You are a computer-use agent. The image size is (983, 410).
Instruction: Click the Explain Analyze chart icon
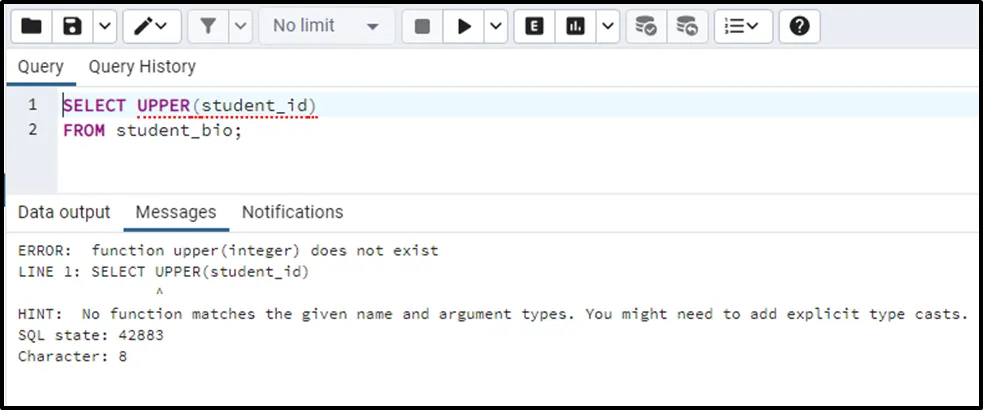(x=575, y=27)
